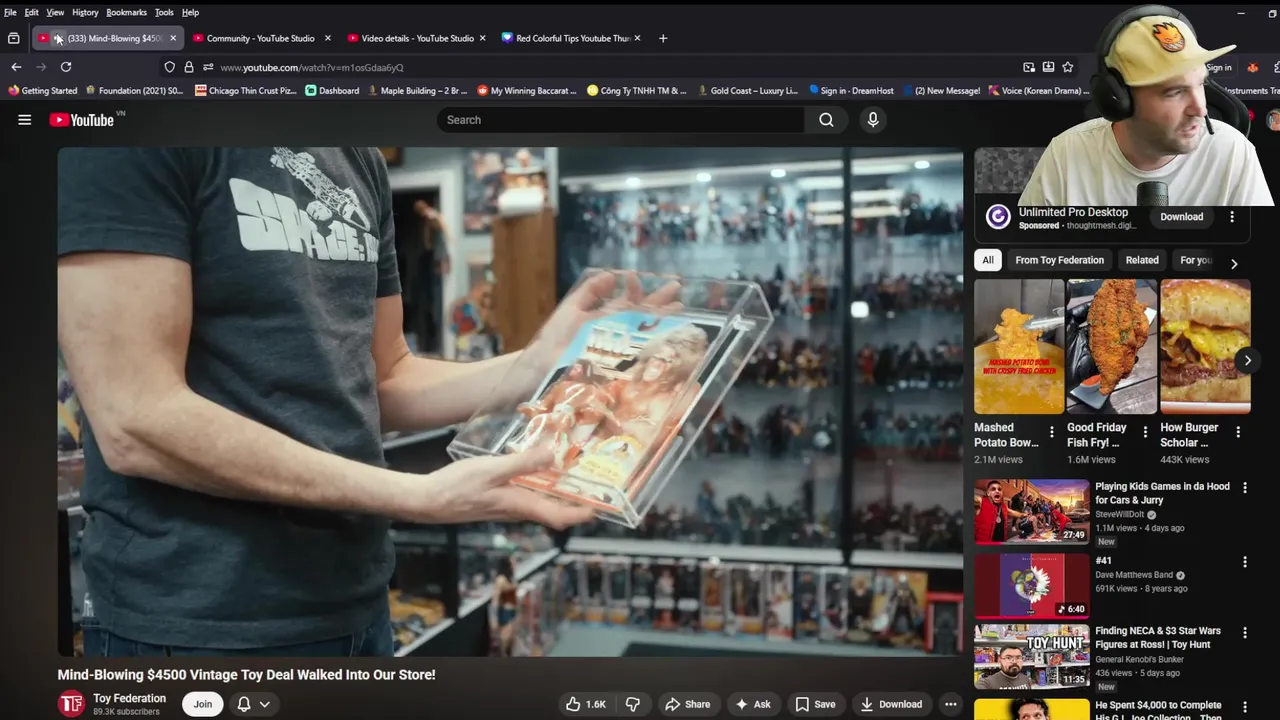This screenshot has height=720, width=1280.
Task: Click the Share button
Action: (687, 704)
